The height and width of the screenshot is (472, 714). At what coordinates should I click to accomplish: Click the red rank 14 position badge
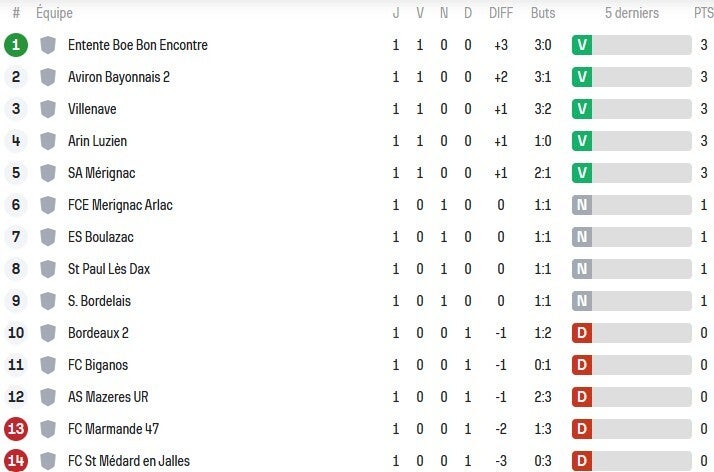click(x=16, y=461)
